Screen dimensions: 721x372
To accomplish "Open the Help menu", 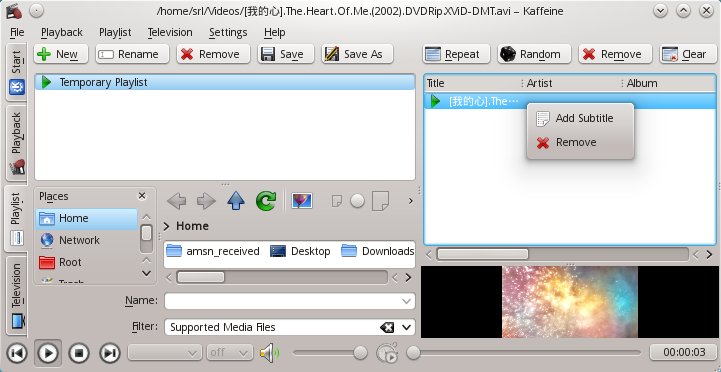I will [275, 32].
